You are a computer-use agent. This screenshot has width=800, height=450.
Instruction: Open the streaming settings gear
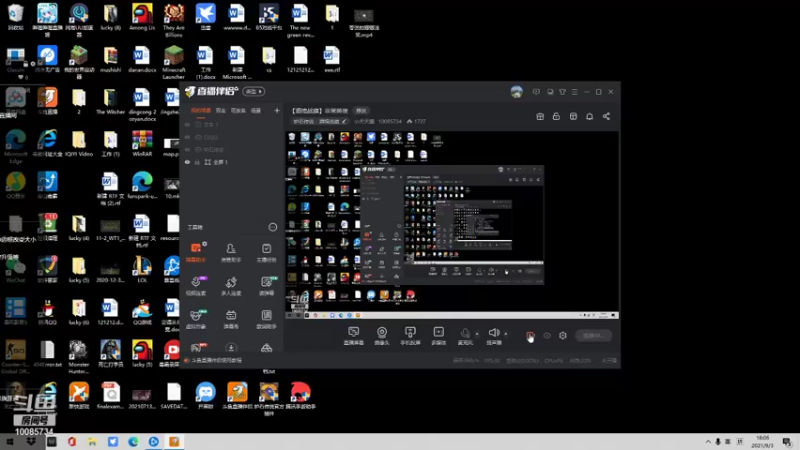click(563, 336)
